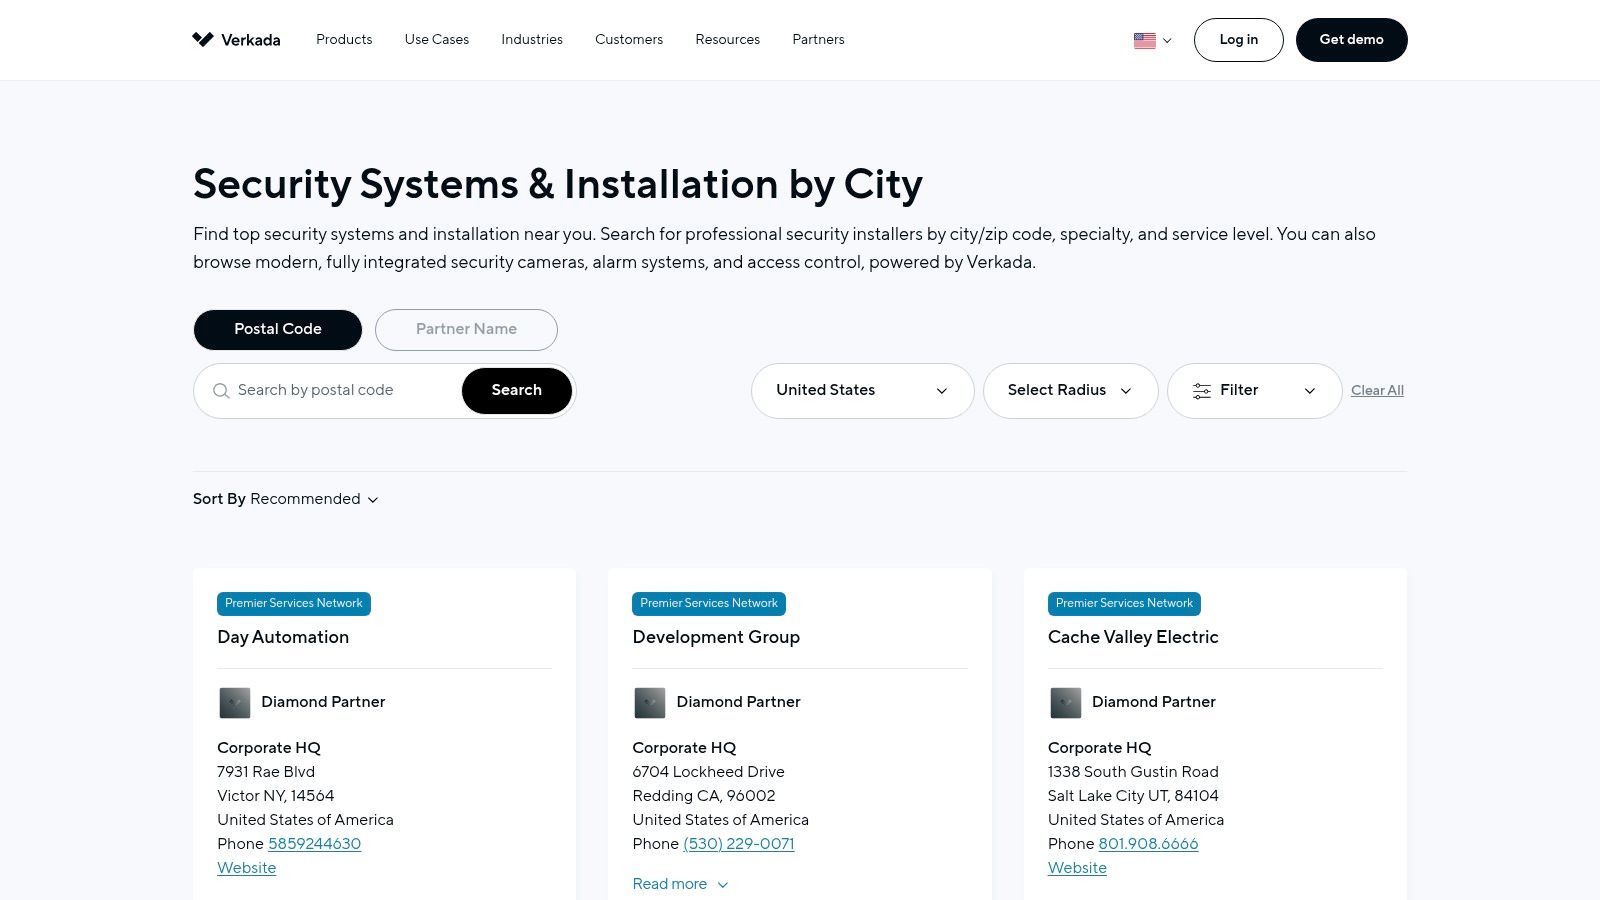1600x900 pixels.
Task: Select the Postal Code search mode
Action: pyautogui.click(x=278, y=330)
